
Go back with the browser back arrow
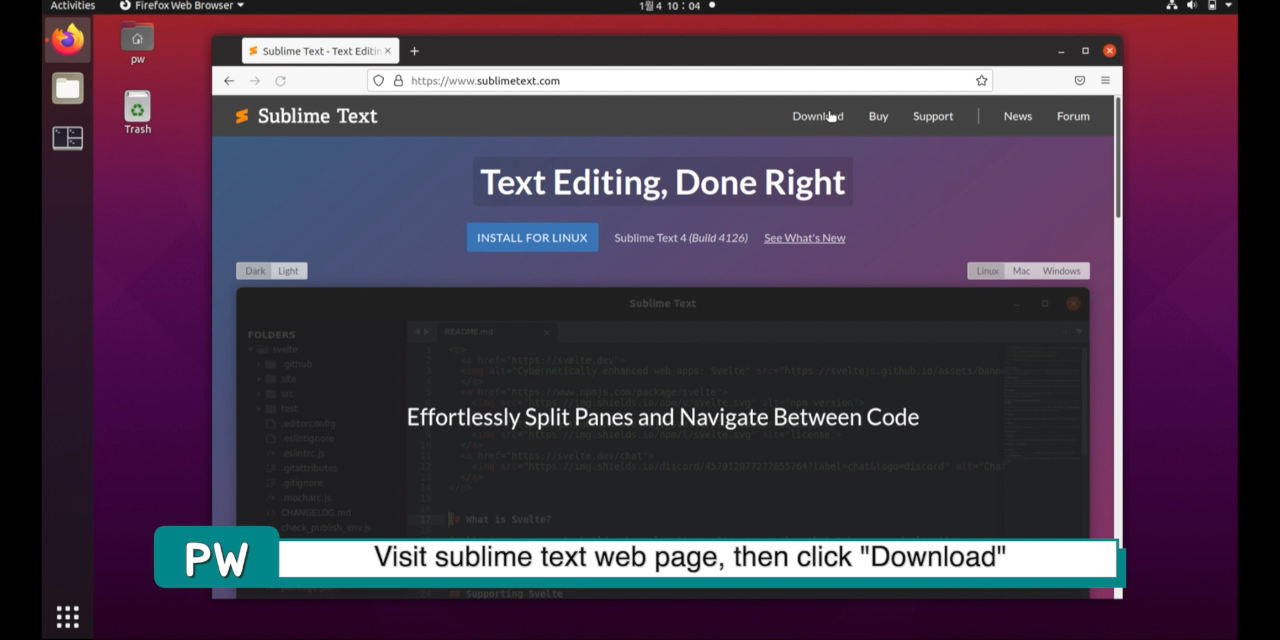pos(229,81)
